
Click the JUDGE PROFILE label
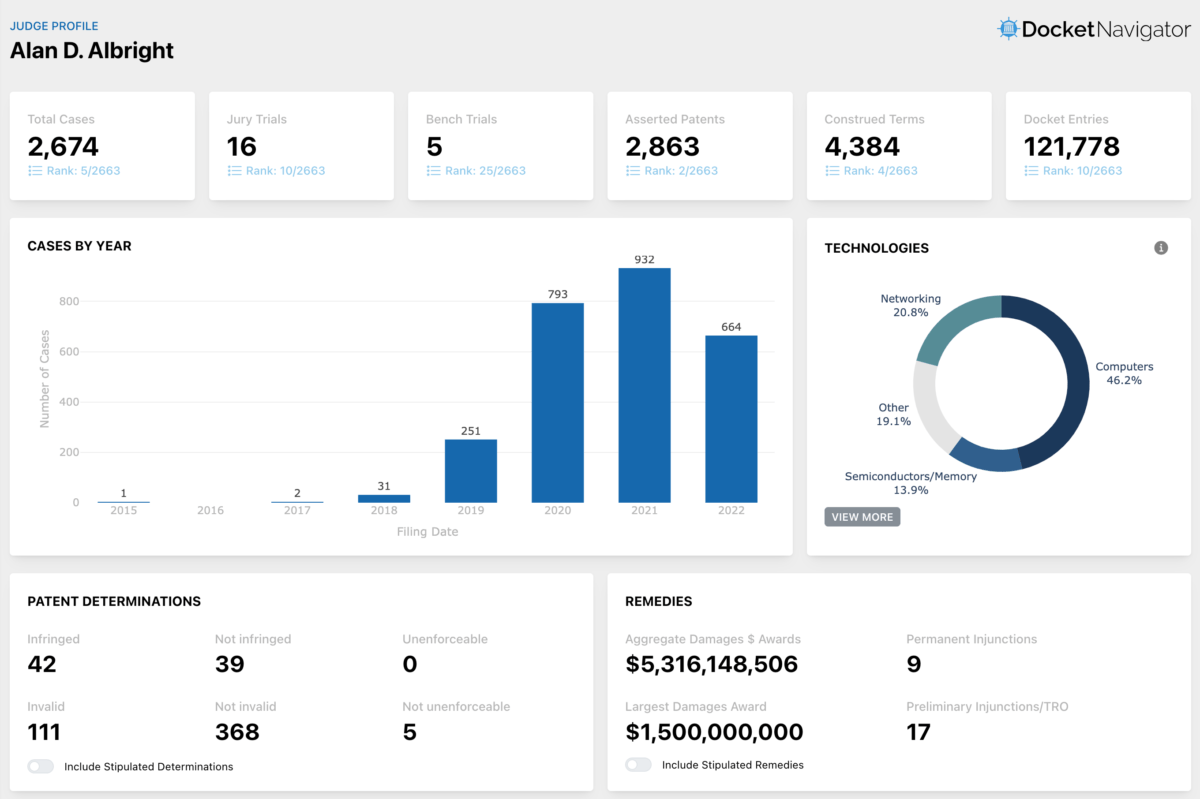coord(54,25)
